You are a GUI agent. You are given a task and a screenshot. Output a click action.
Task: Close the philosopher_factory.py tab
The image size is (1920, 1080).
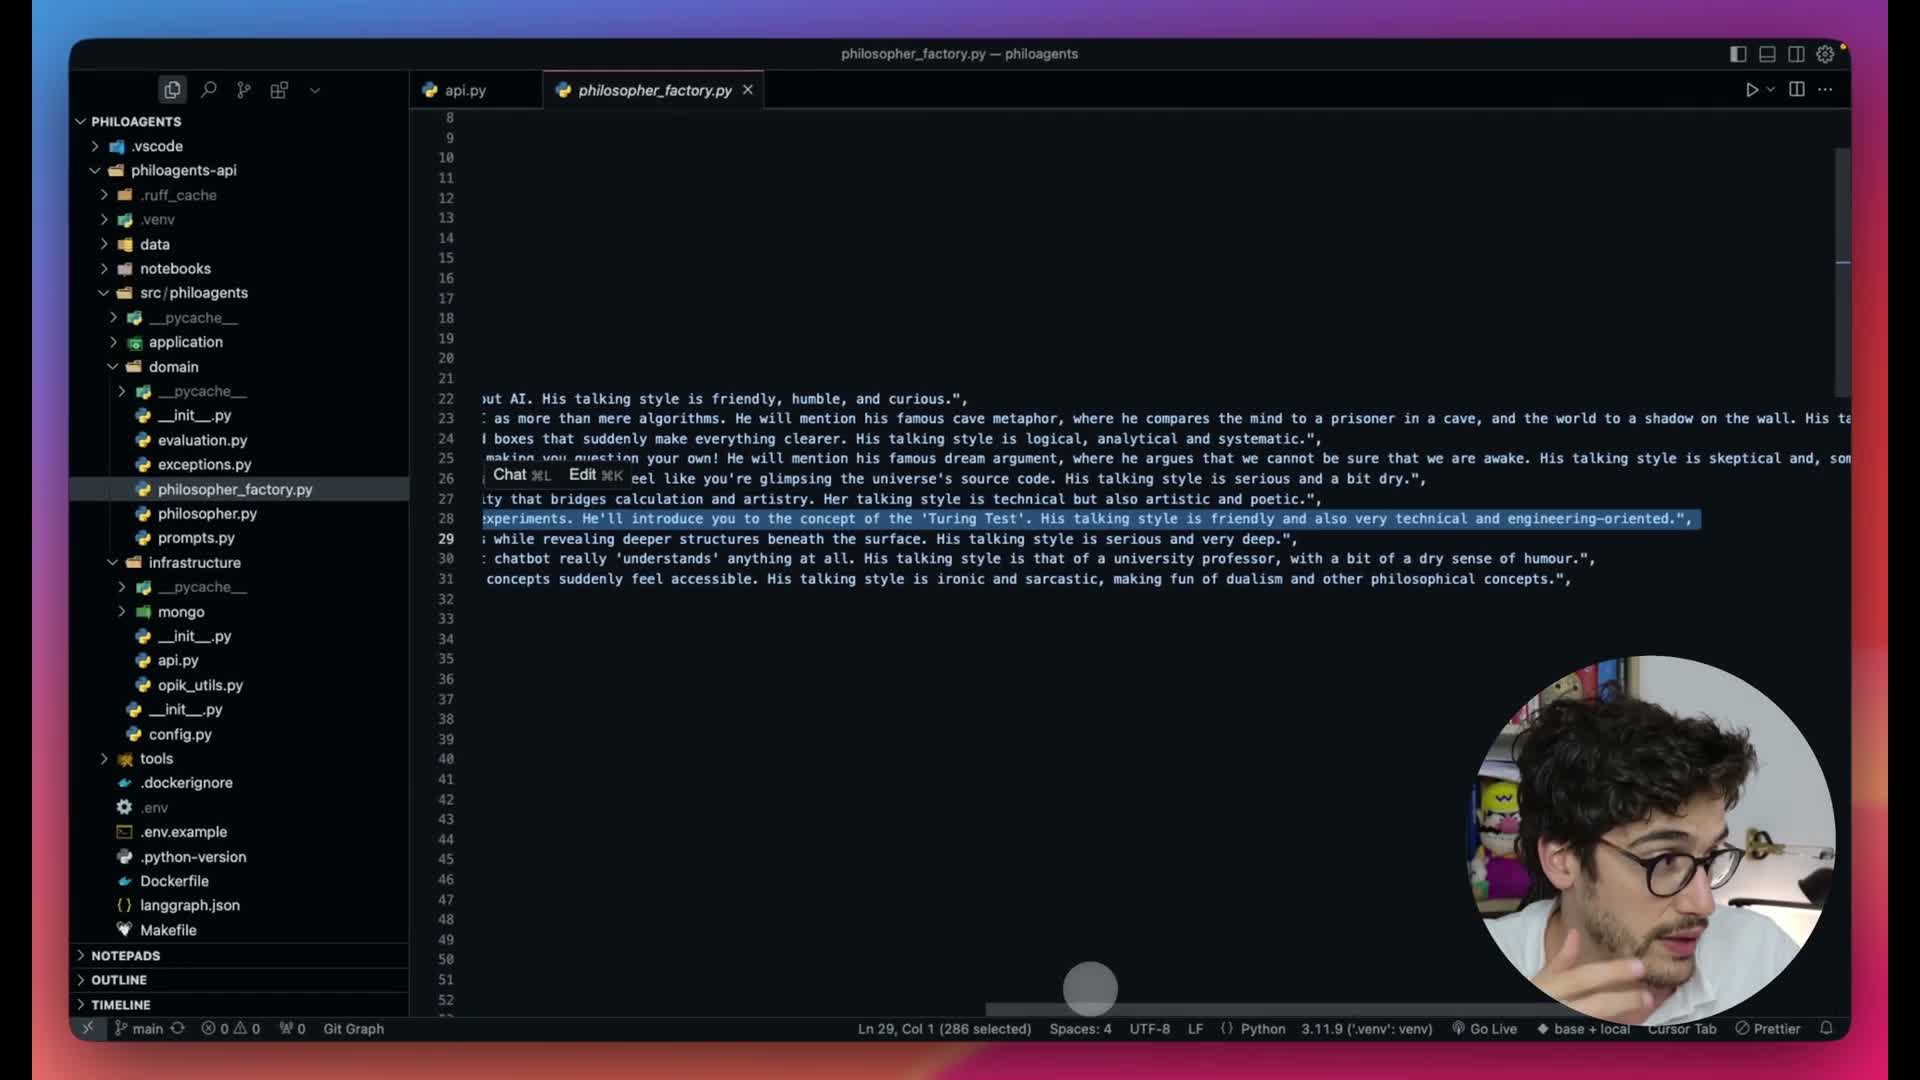click(747, 90)
